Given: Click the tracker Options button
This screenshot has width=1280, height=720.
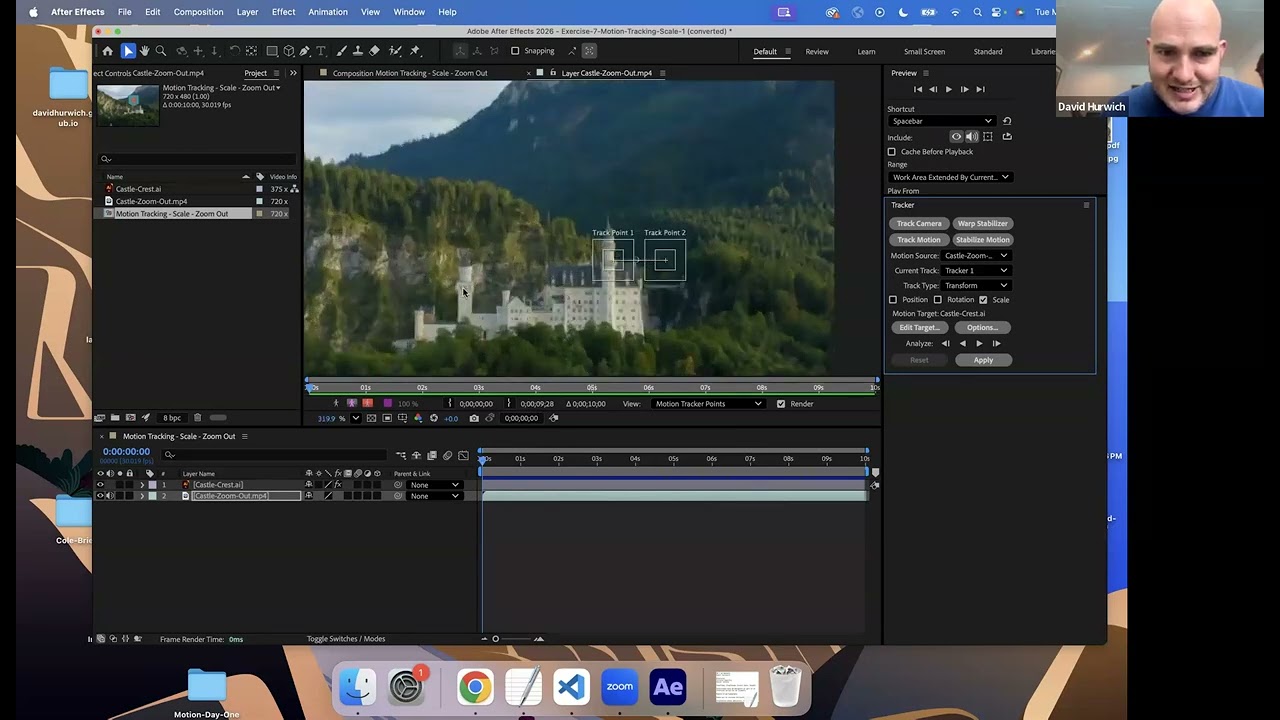Looking at the screenshot, I should click(982, 328).
